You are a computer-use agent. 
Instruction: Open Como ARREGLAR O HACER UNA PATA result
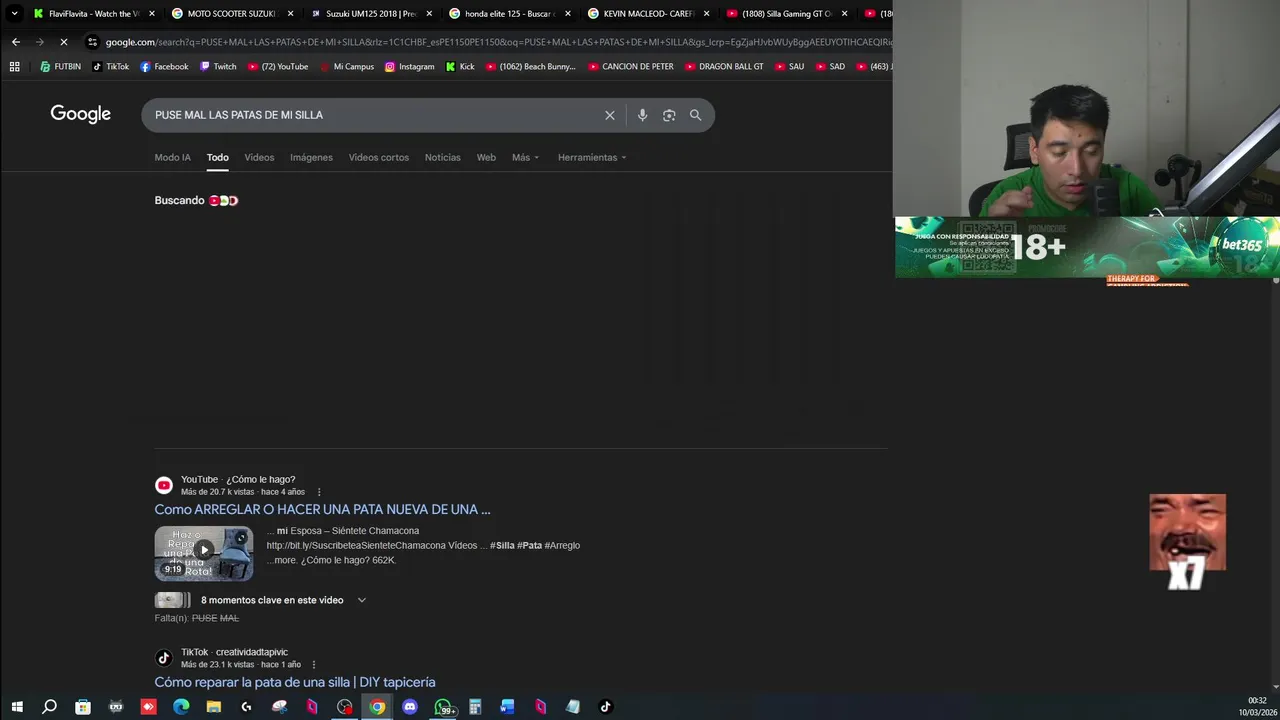[322, 510]
